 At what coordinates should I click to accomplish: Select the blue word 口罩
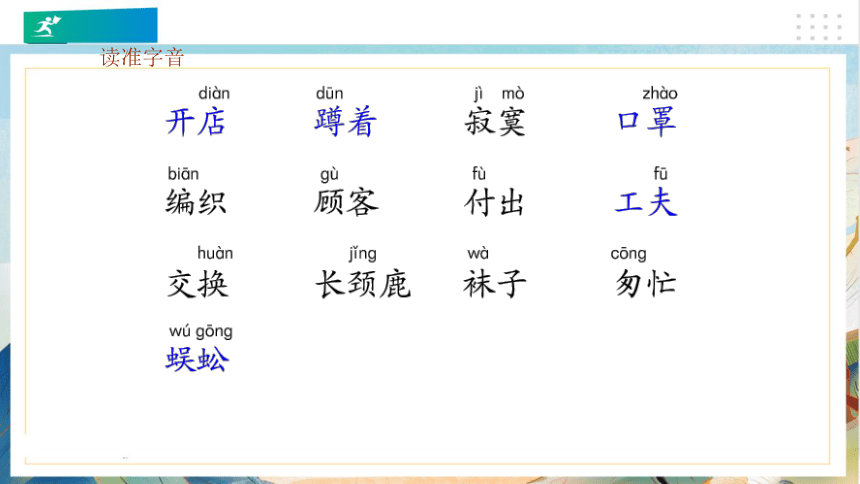(646, 122)
